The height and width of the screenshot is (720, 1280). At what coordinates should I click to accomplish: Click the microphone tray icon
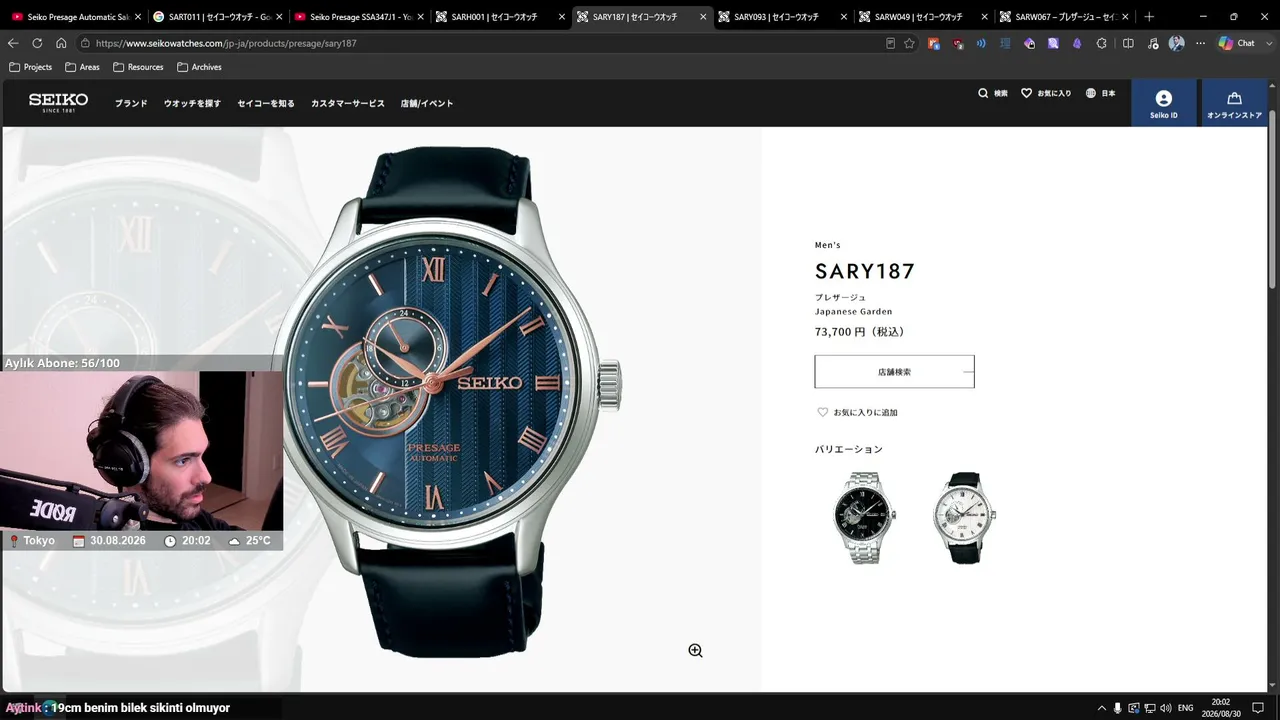point(1118,708)
